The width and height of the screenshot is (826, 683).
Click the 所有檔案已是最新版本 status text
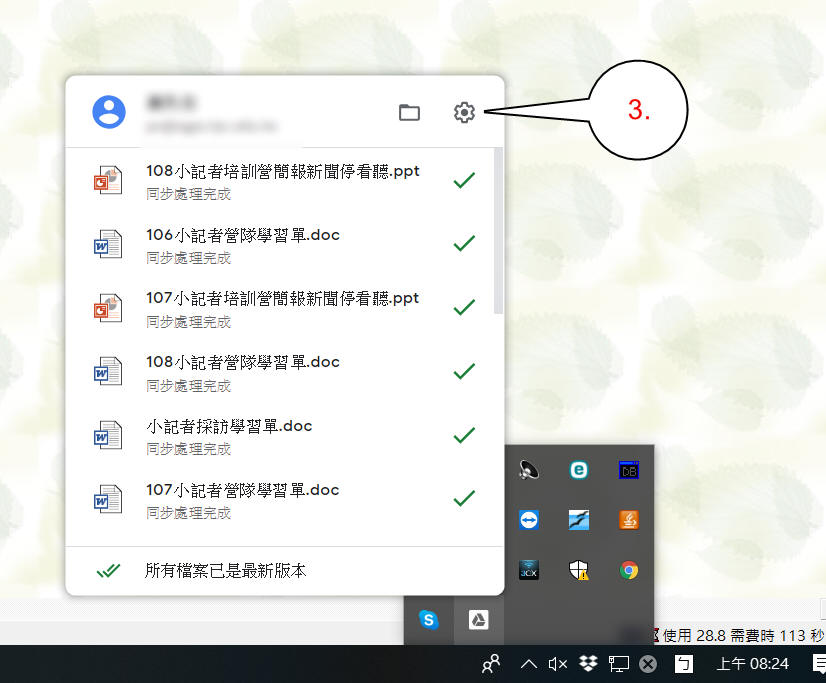click(225, 570)
